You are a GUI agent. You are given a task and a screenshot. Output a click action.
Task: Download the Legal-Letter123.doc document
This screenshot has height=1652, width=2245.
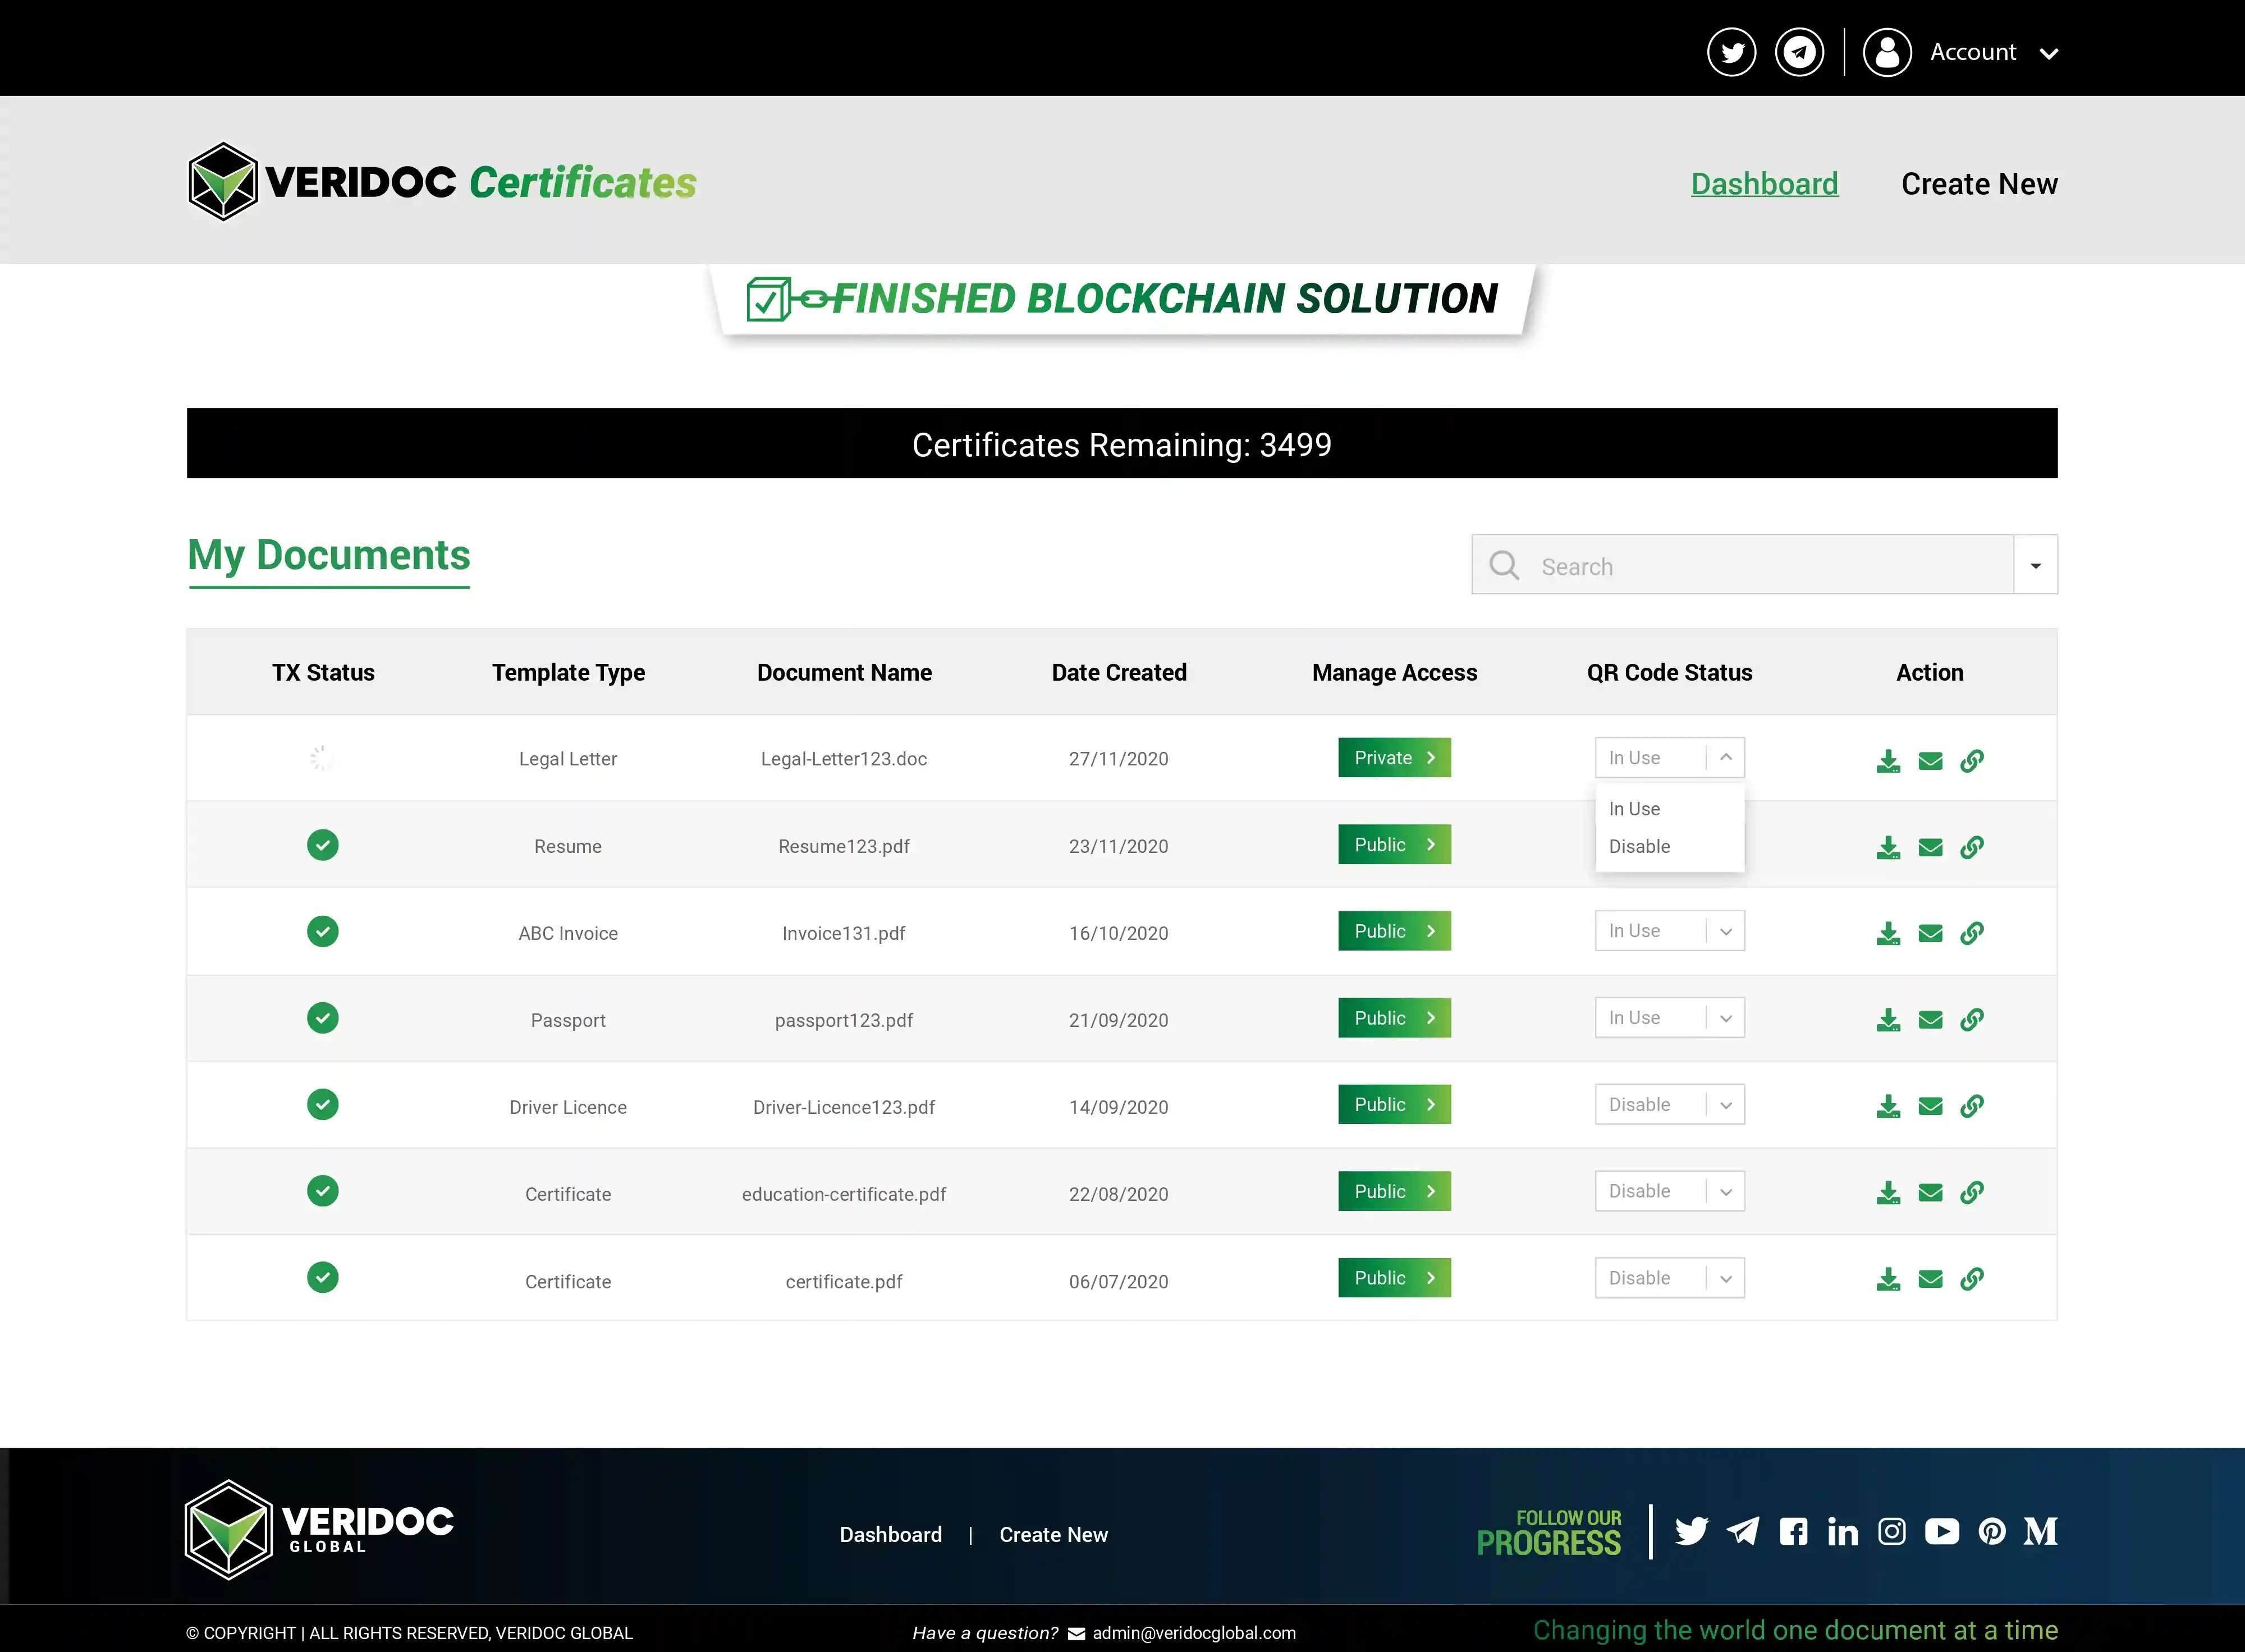[x=1887, y=761]
